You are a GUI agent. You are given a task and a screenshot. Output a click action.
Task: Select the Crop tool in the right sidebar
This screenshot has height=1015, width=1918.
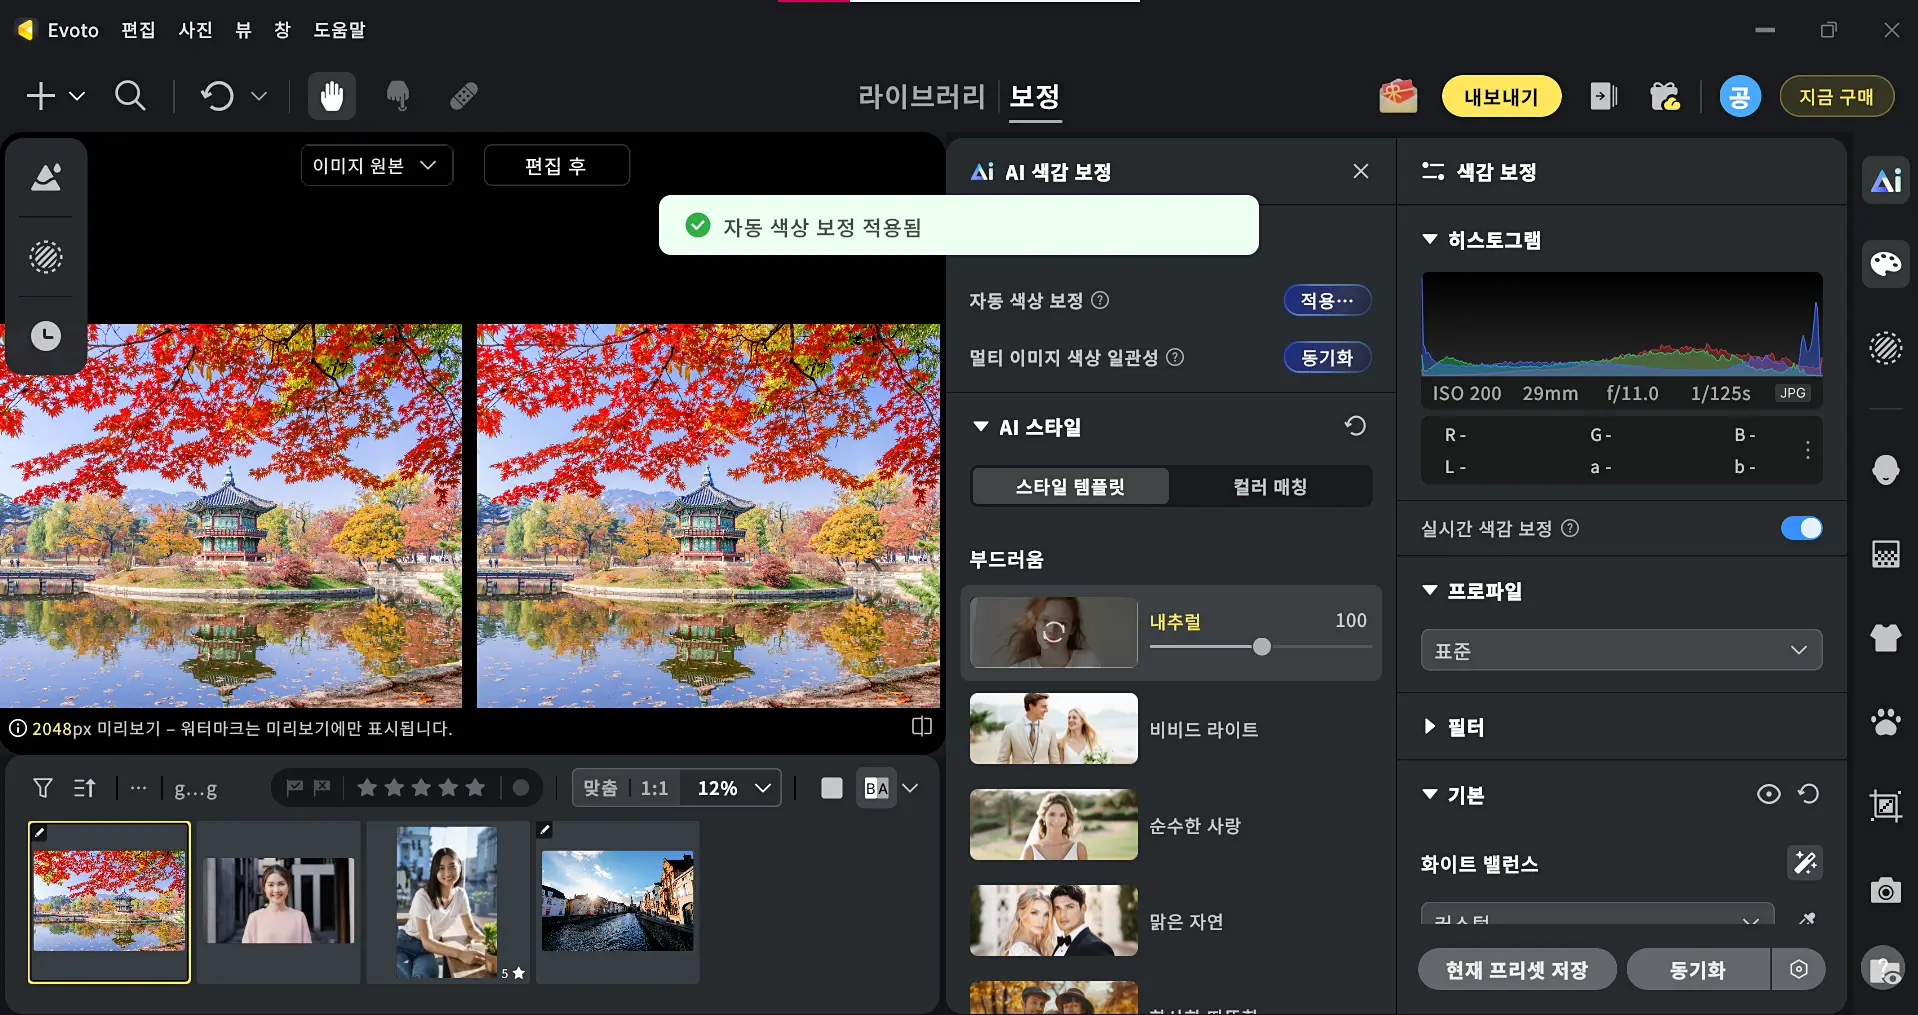click(1885, 806)
